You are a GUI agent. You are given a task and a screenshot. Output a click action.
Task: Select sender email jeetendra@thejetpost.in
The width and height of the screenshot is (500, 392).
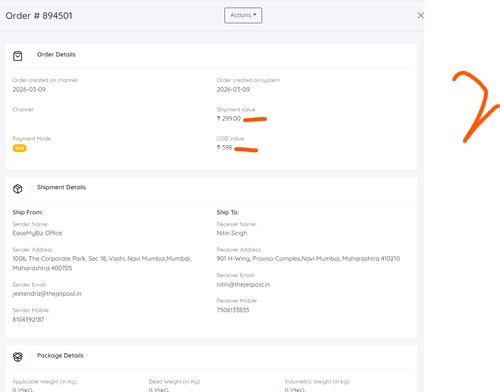tap(47, 294)
